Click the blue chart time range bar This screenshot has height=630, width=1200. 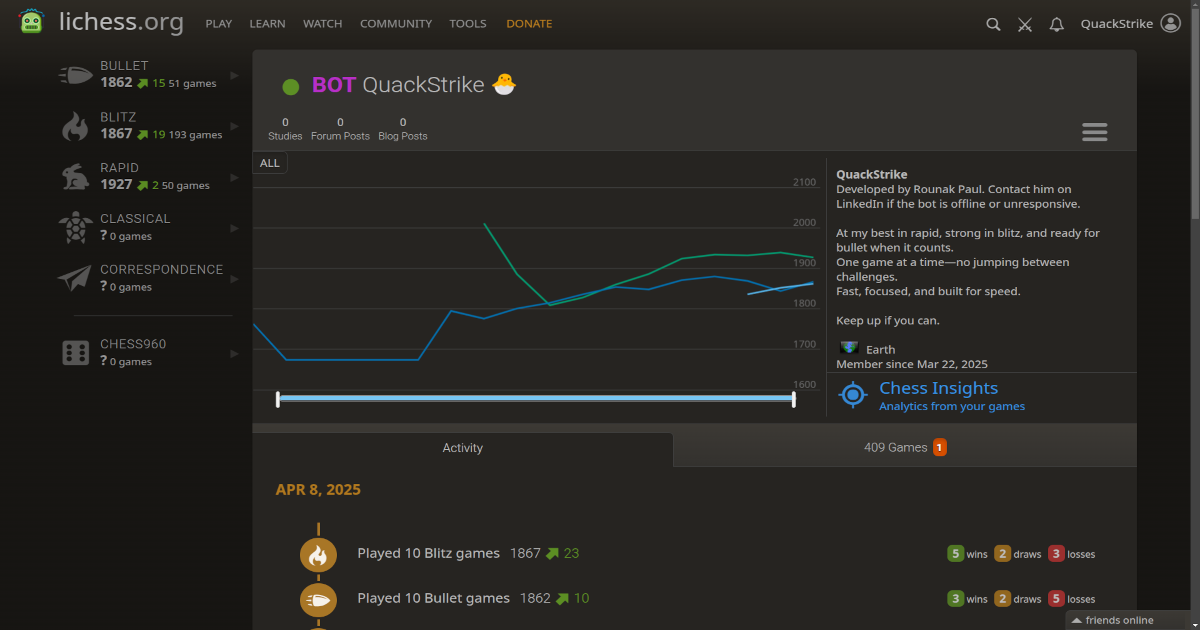pos(536,398)
